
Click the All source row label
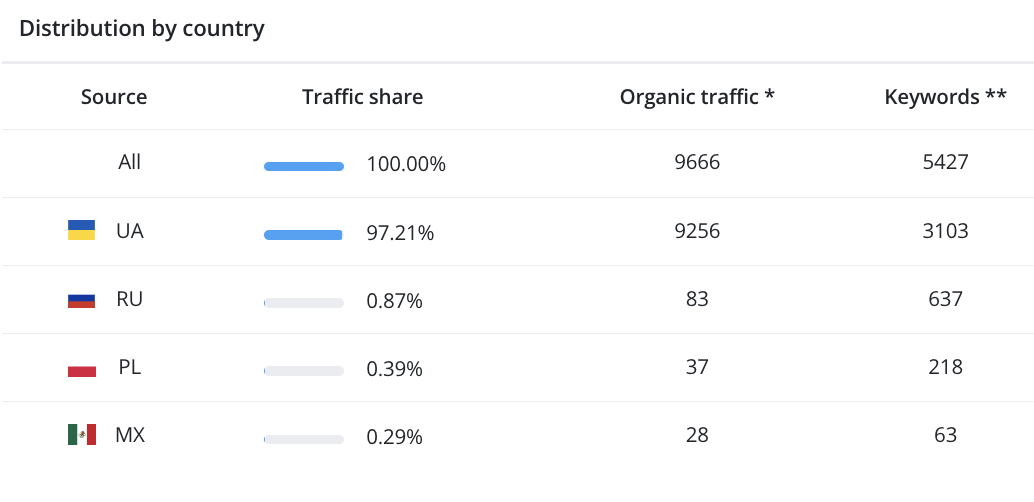click(x=129, y=161)
